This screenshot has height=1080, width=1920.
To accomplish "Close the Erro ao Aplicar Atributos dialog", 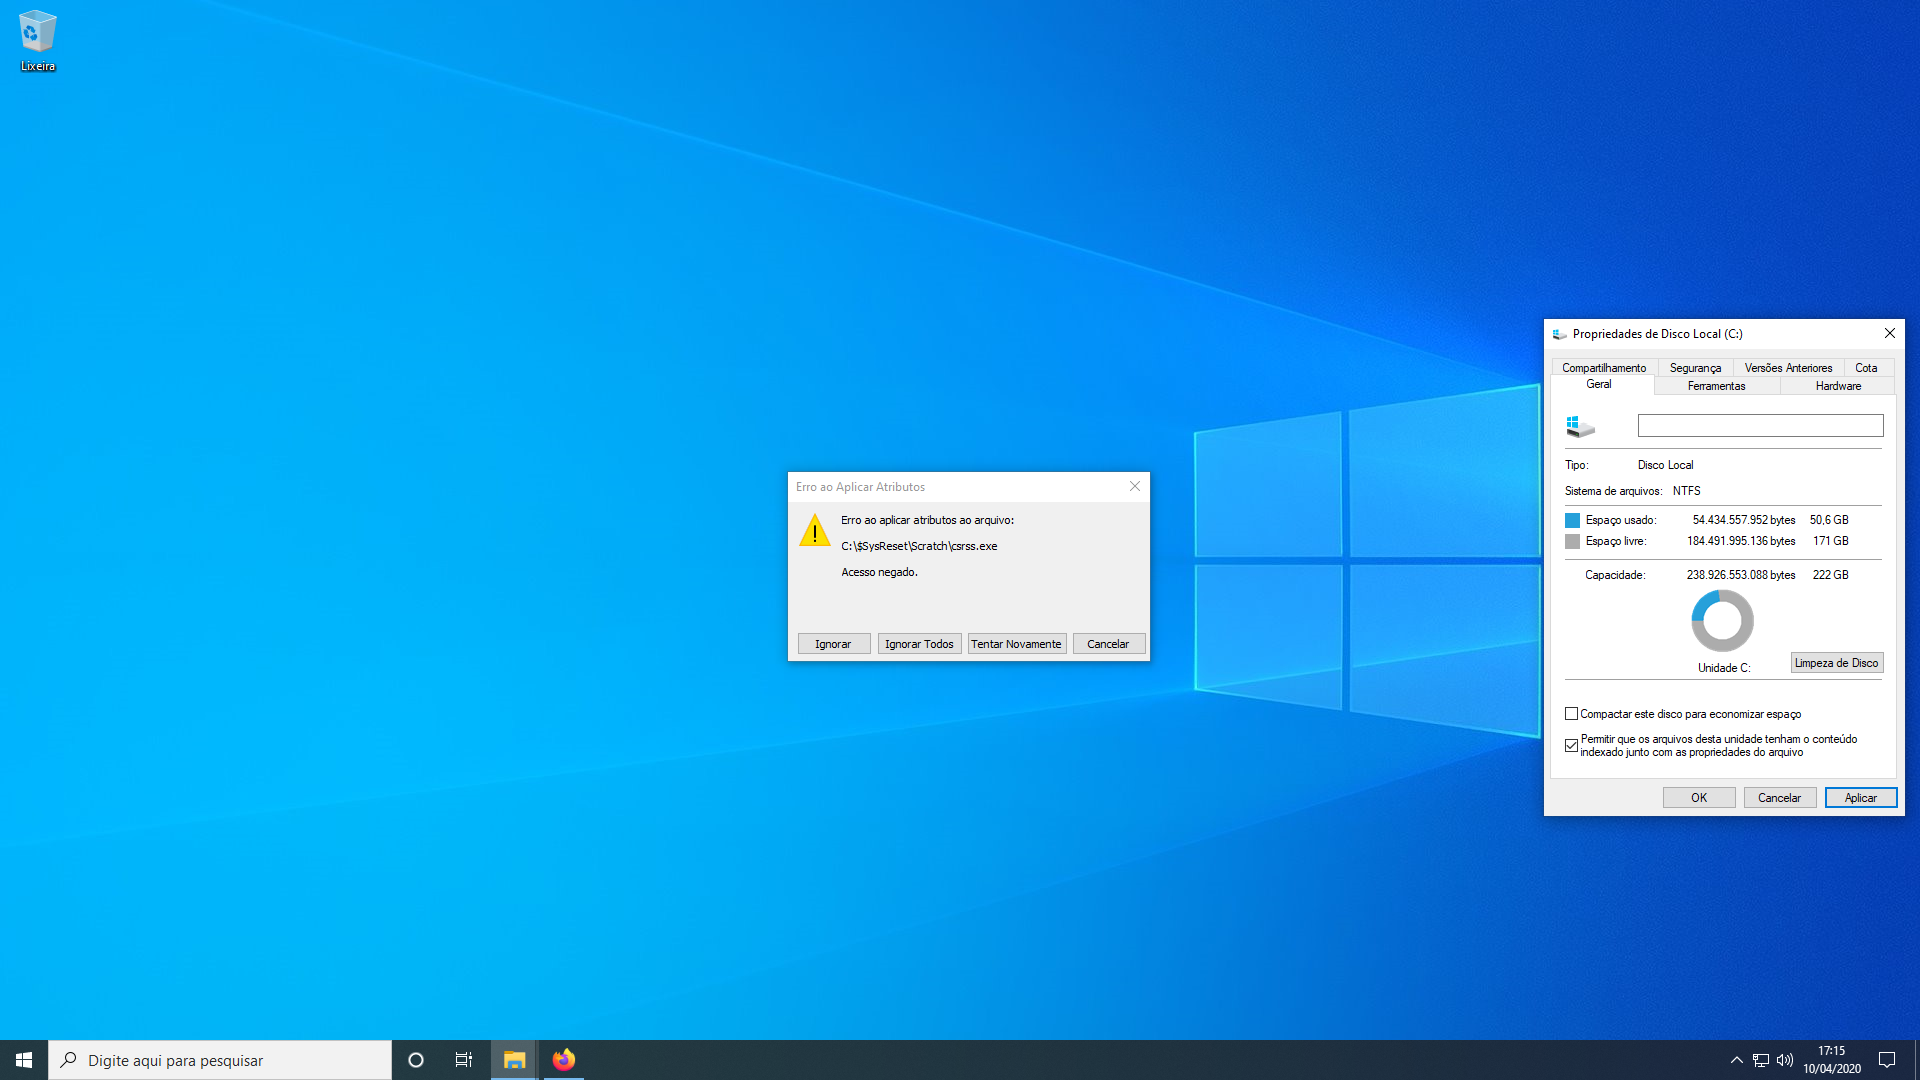I will point(1135,486).
